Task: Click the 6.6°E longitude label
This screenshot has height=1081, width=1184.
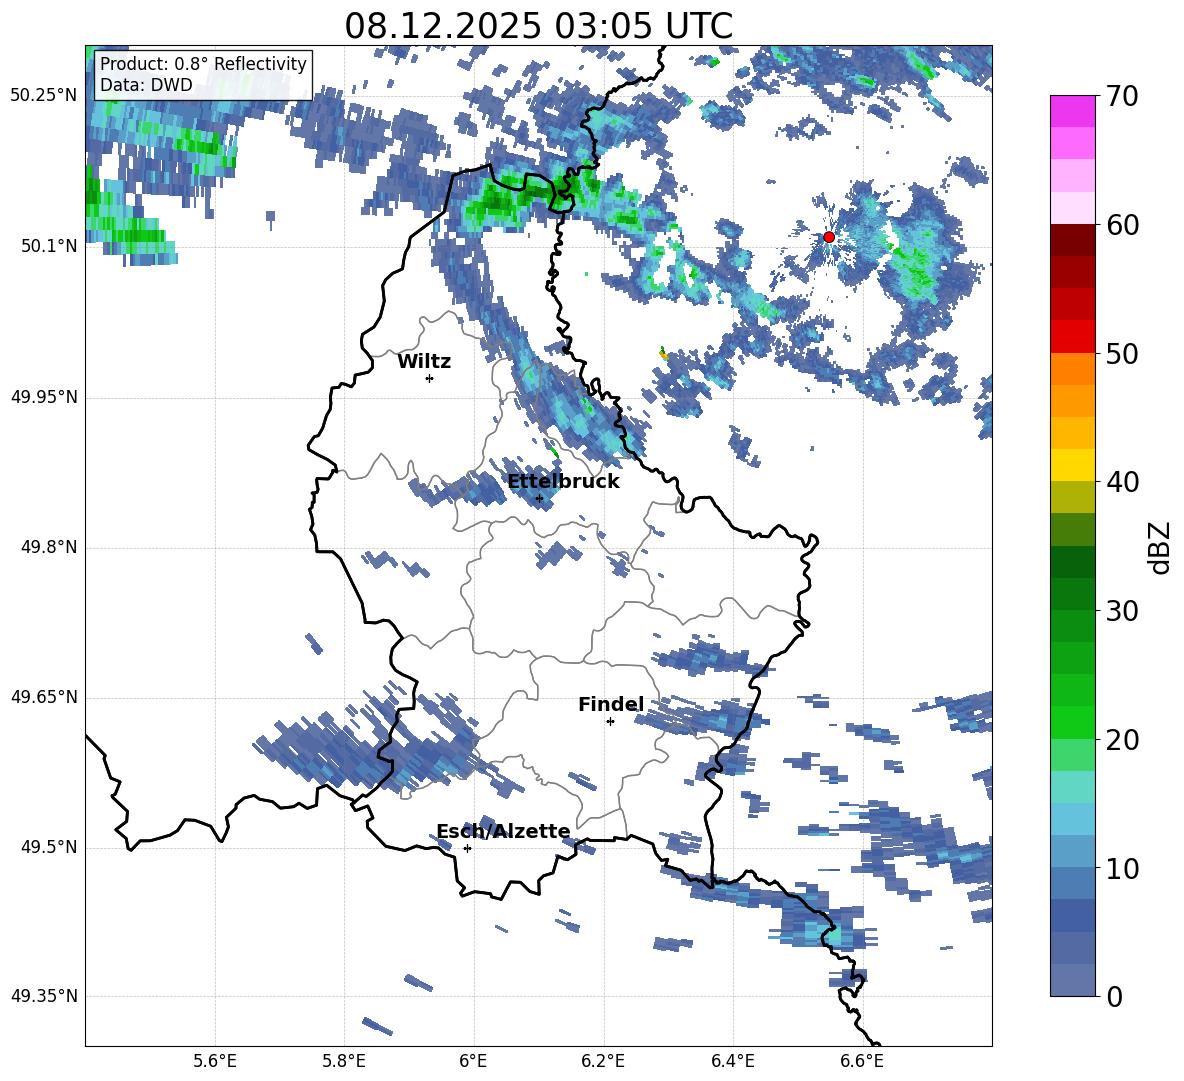Action: pyautogui.click(x=862, y=1061)
